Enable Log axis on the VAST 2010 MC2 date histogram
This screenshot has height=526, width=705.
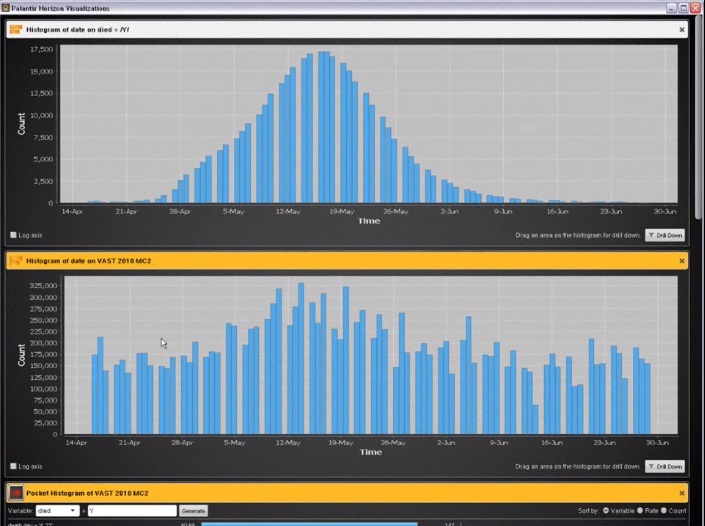[13, 466]
